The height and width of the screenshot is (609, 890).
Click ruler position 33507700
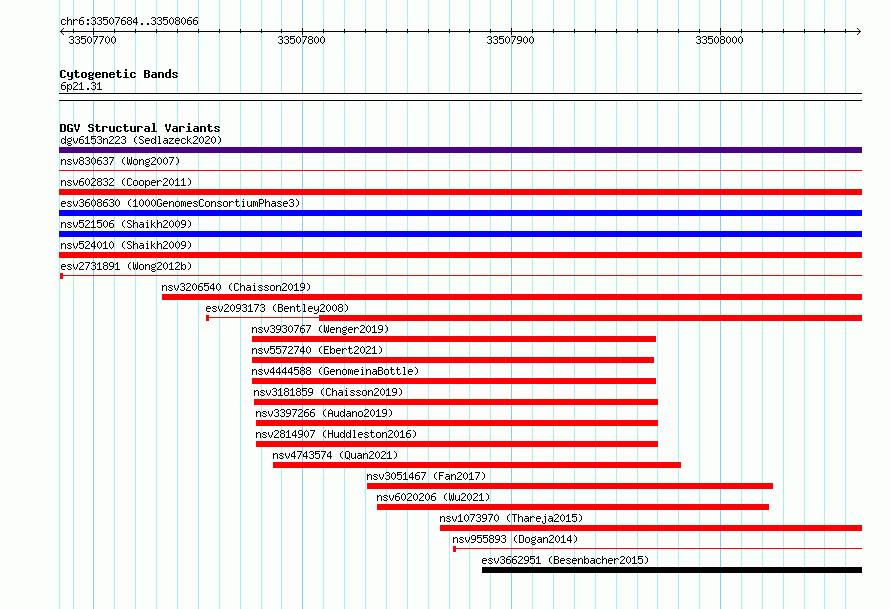click(93, 40)
